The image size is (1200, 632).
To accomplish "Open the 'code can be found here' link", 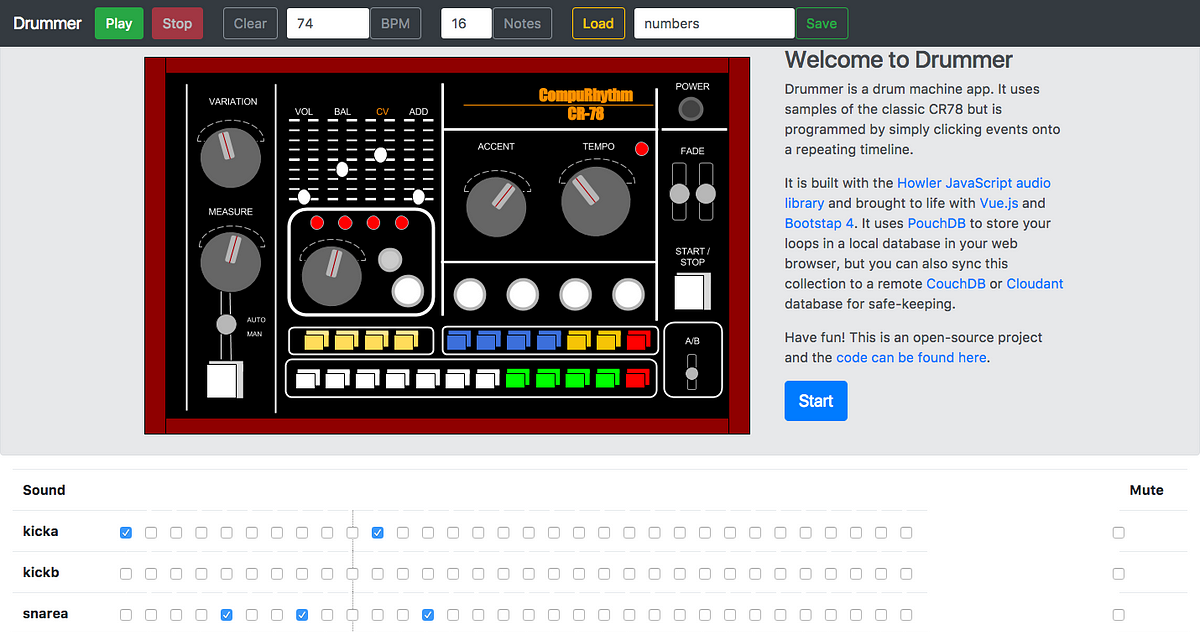I will click(911, 357).
